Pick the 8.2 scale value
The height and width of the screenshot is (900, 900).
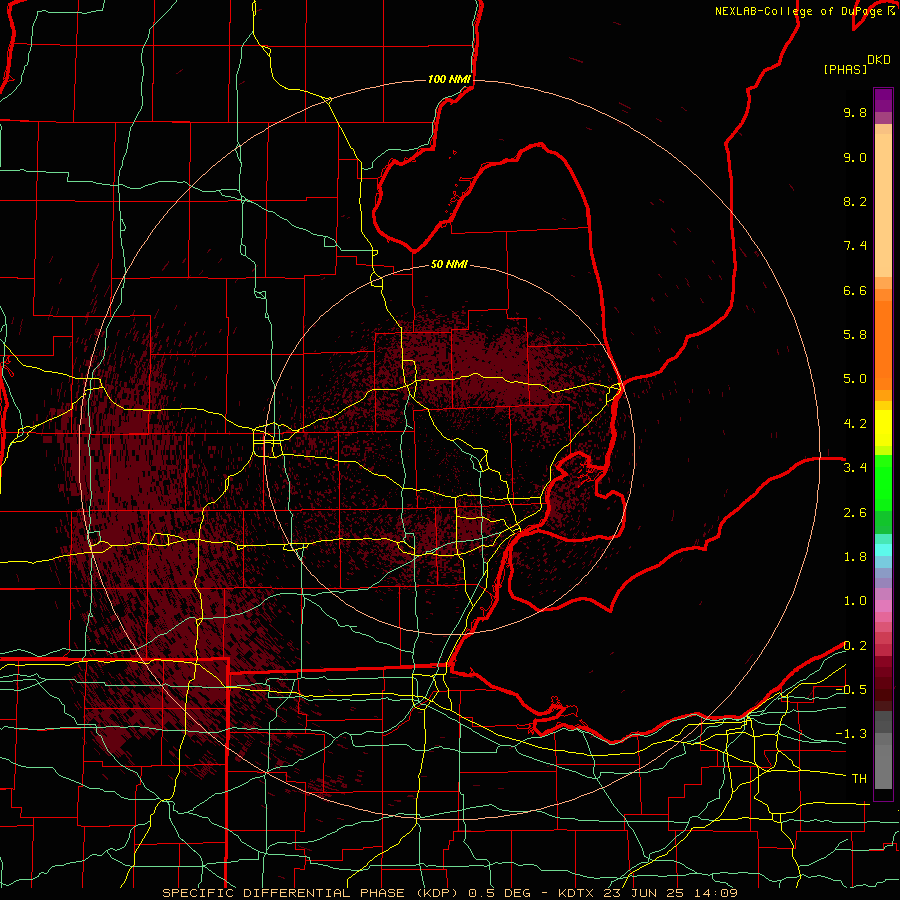coord(855,201)
